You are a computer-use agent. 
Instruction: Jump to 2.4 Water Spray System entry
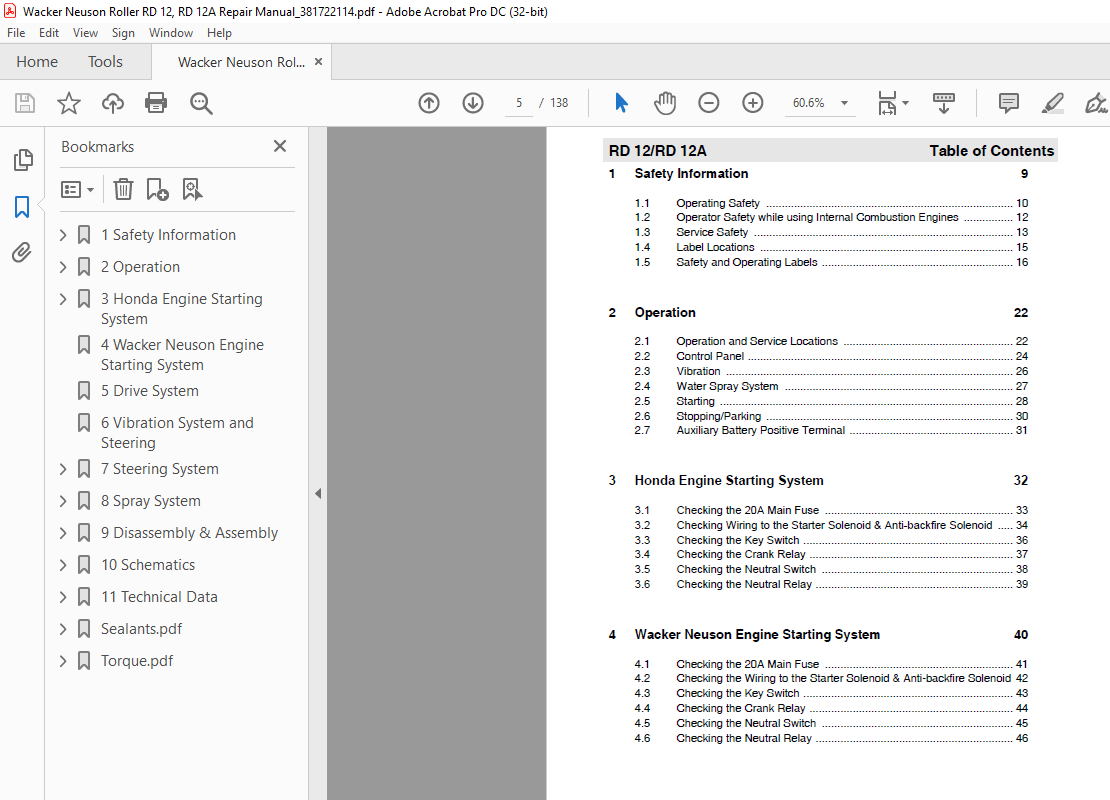[831, 386]
